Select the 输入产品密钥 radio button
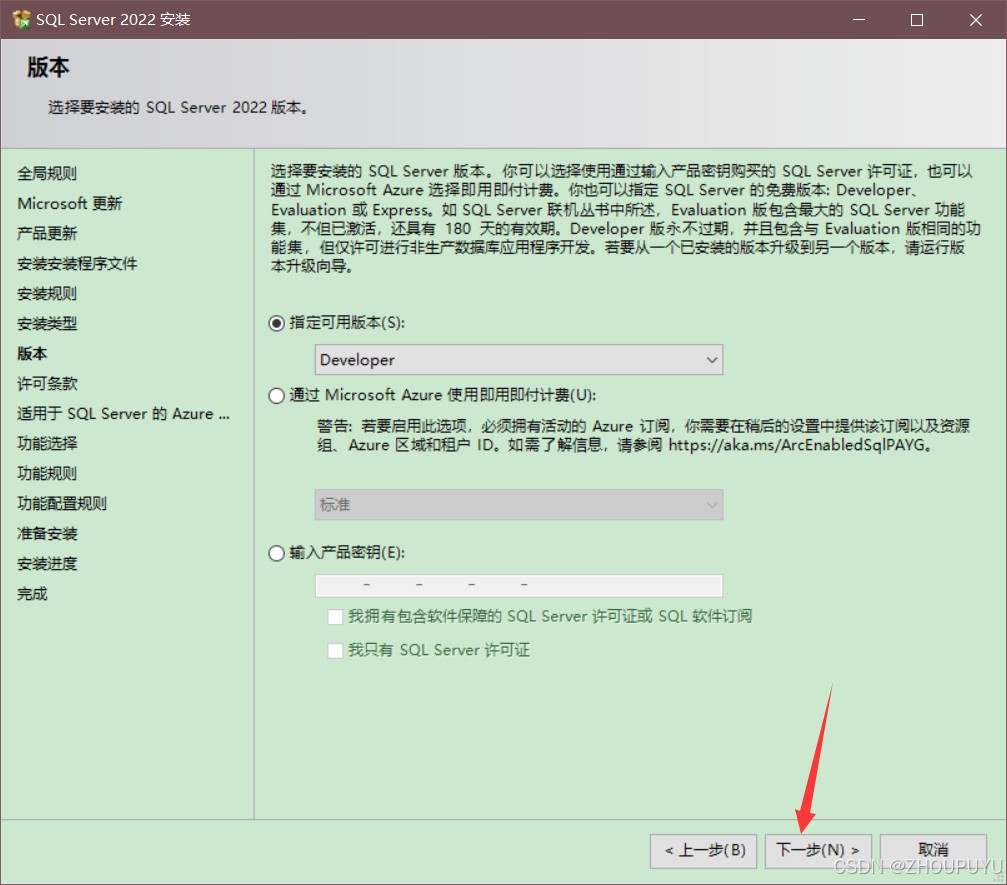 tap(277, 553)
